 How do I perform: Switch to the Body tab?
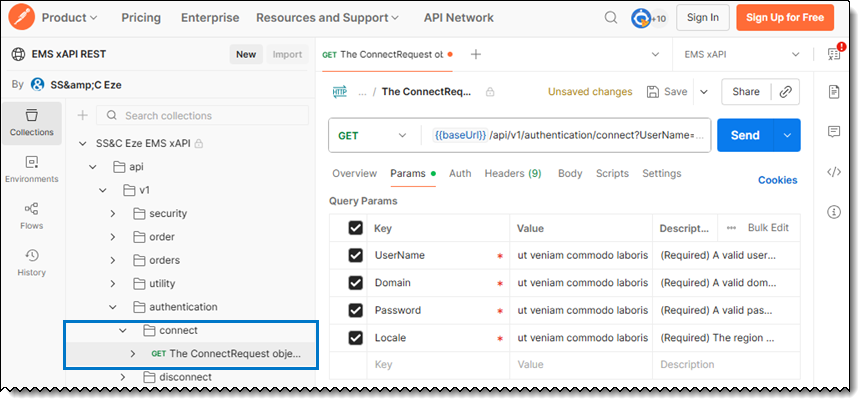tap(570, 173)
